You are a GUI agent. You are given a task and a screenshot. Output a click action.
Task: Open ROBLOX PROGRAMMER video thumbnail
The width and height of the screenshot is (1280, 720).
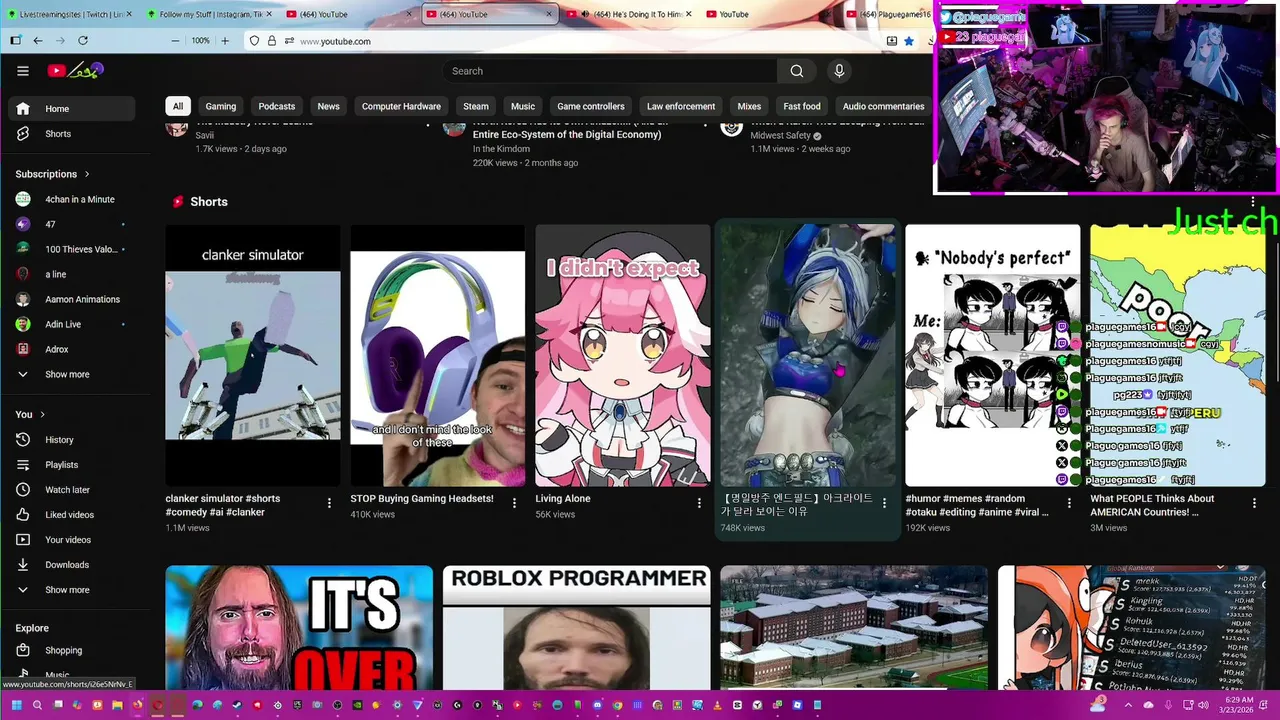pyautogui.click(x=577, y=628)
